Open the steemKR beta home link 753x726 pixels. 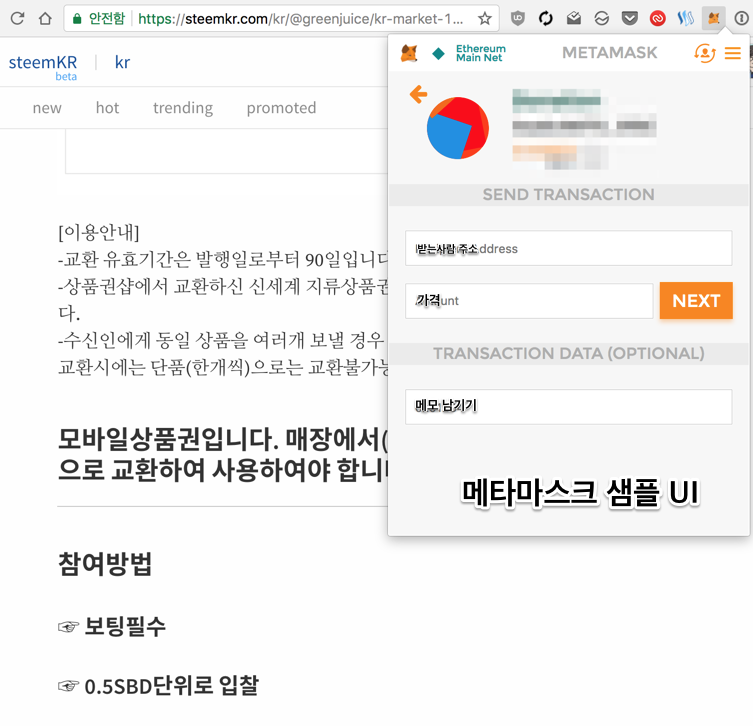tap(43, 67)
